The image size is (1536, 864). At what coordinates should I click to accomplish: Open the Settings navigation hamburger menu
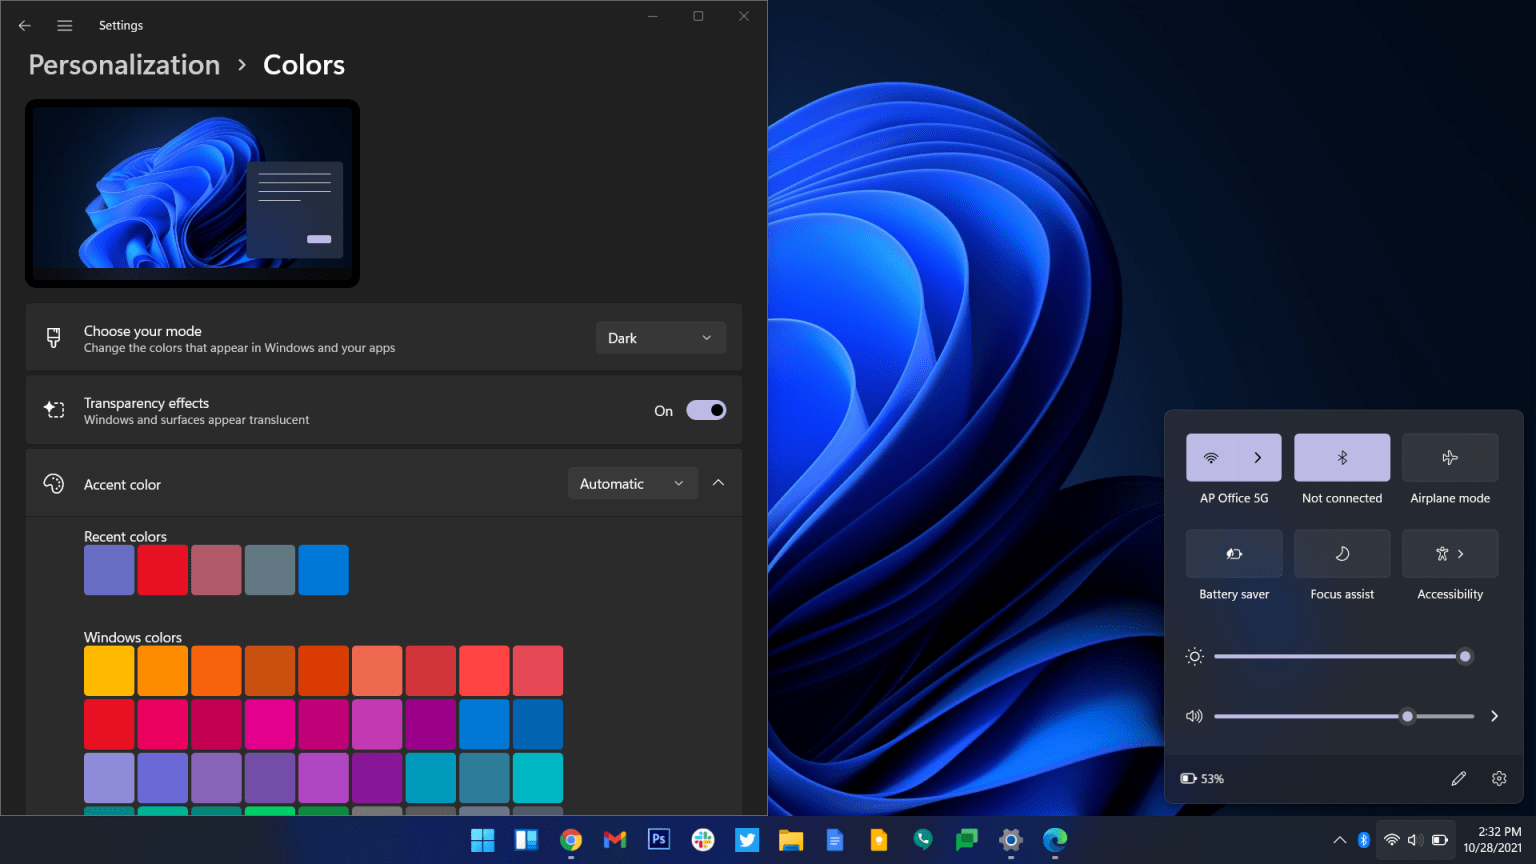coord(64,25)
